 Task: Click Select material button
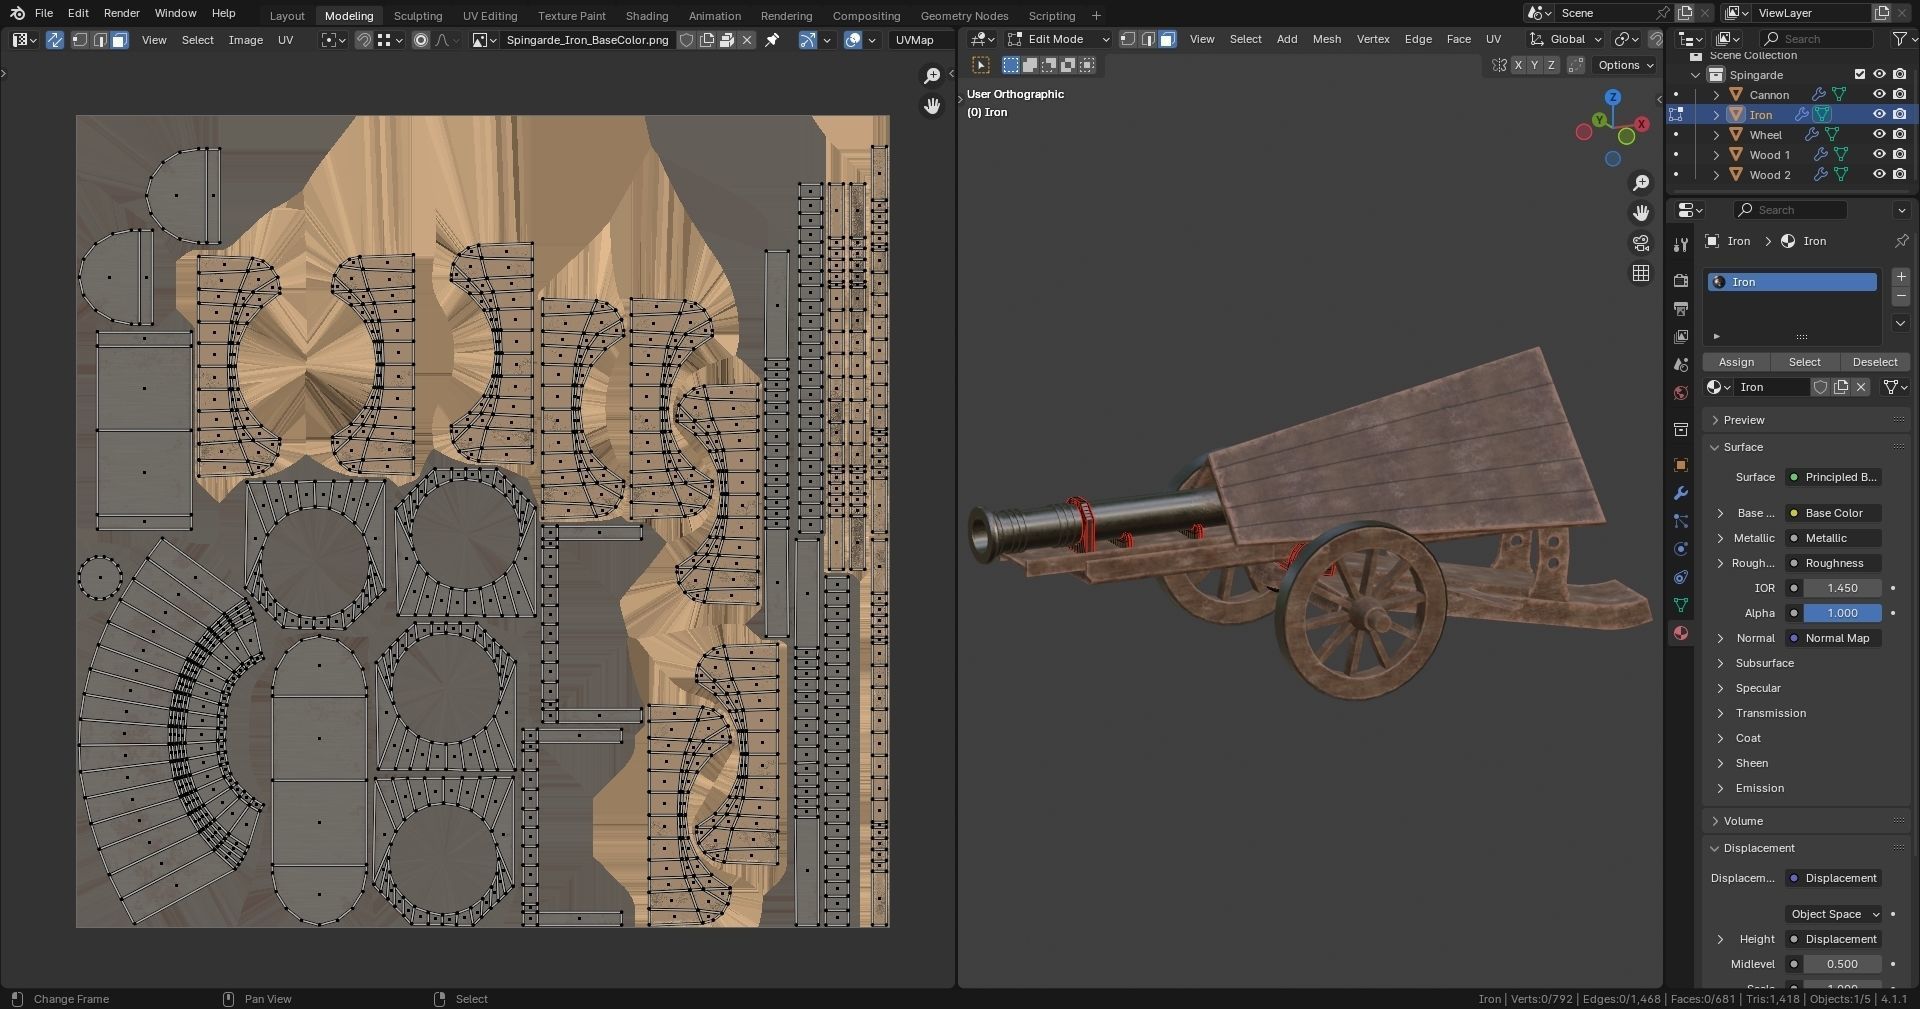point(1805,362)
